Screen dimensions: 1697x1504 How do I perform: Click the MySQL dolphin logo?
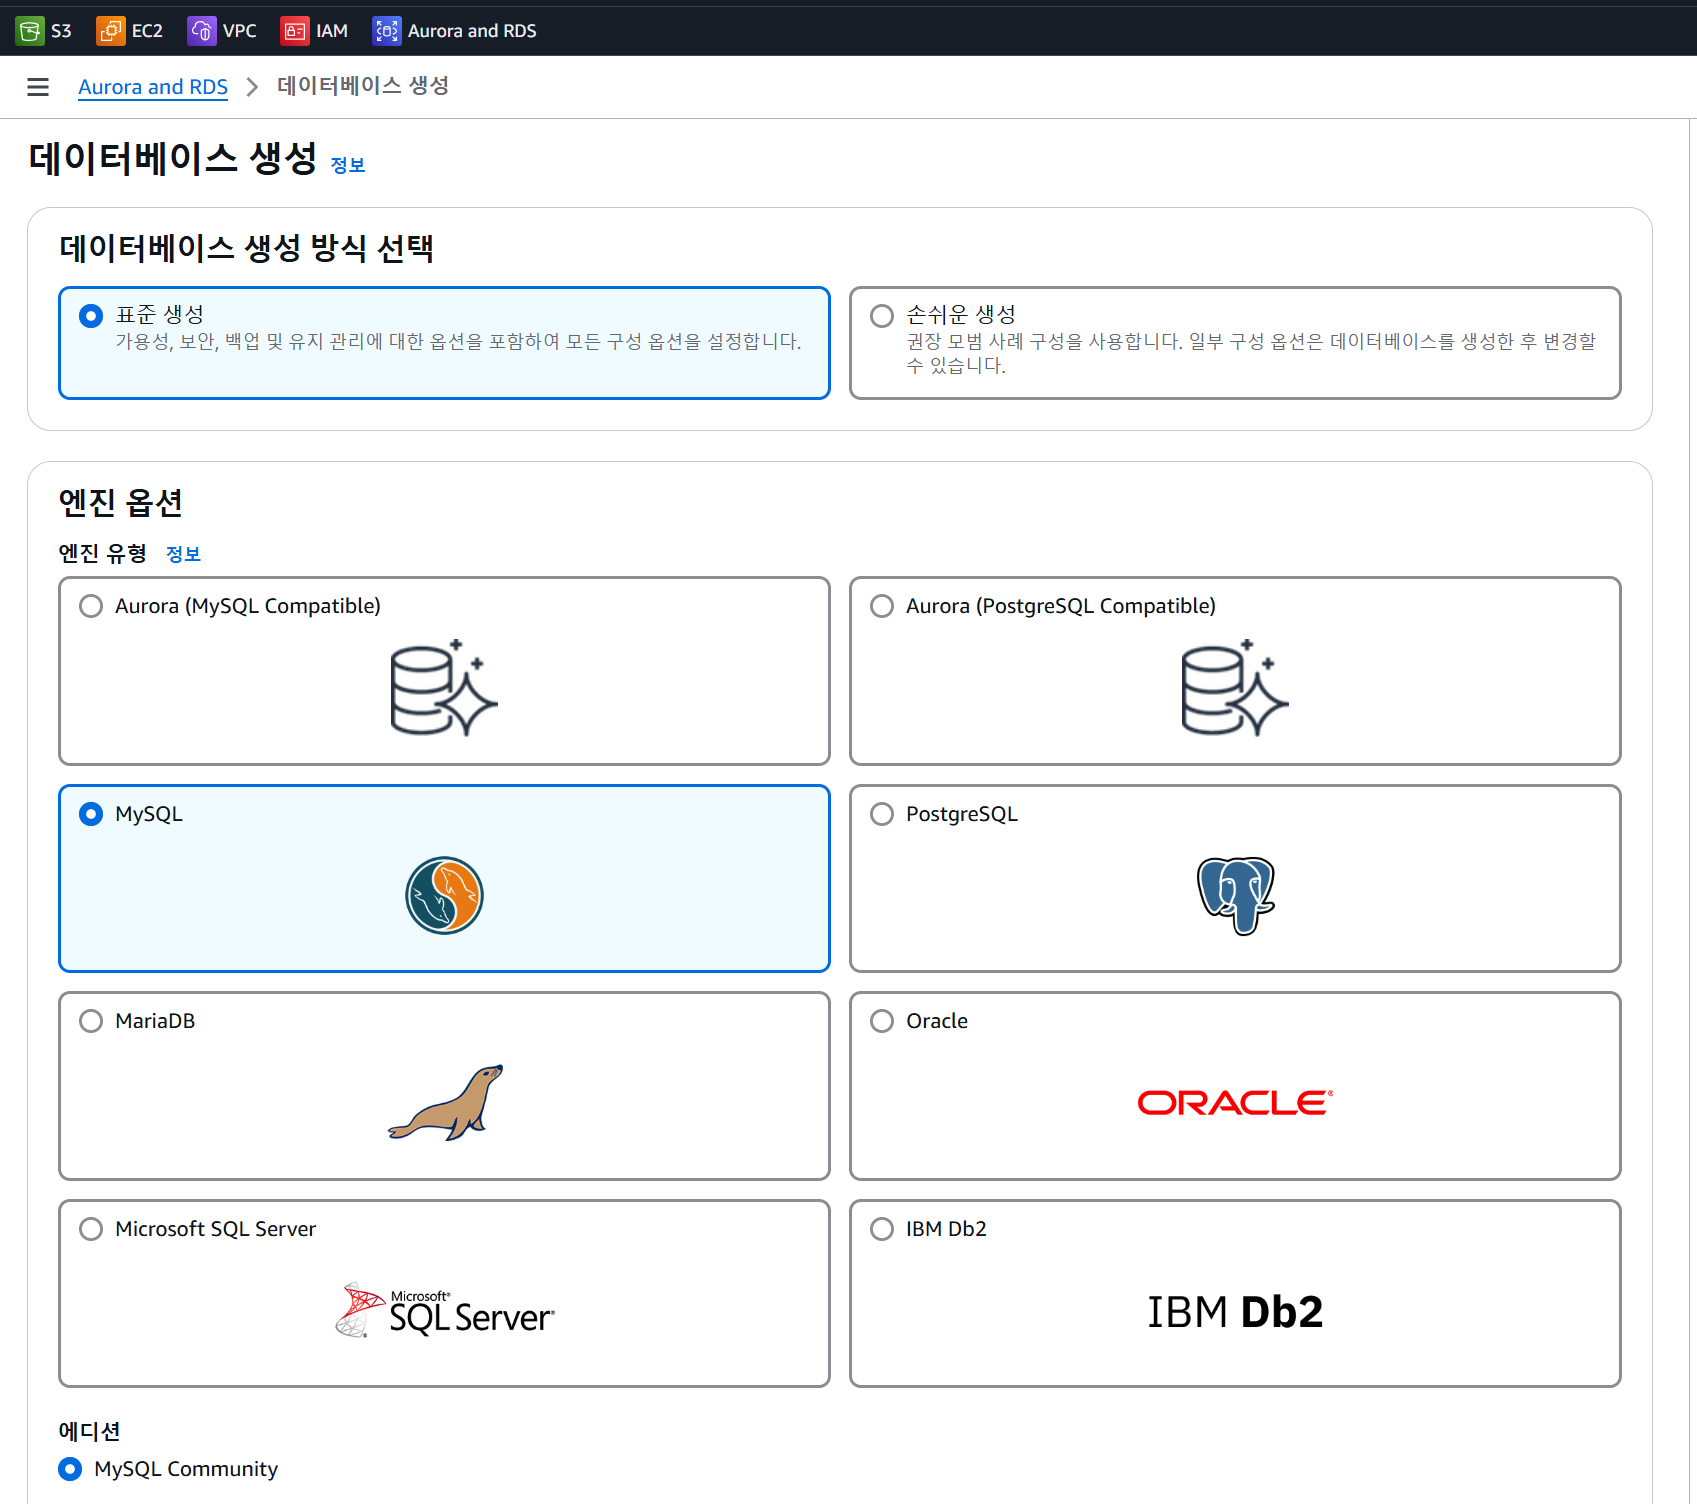coord(443,896)
